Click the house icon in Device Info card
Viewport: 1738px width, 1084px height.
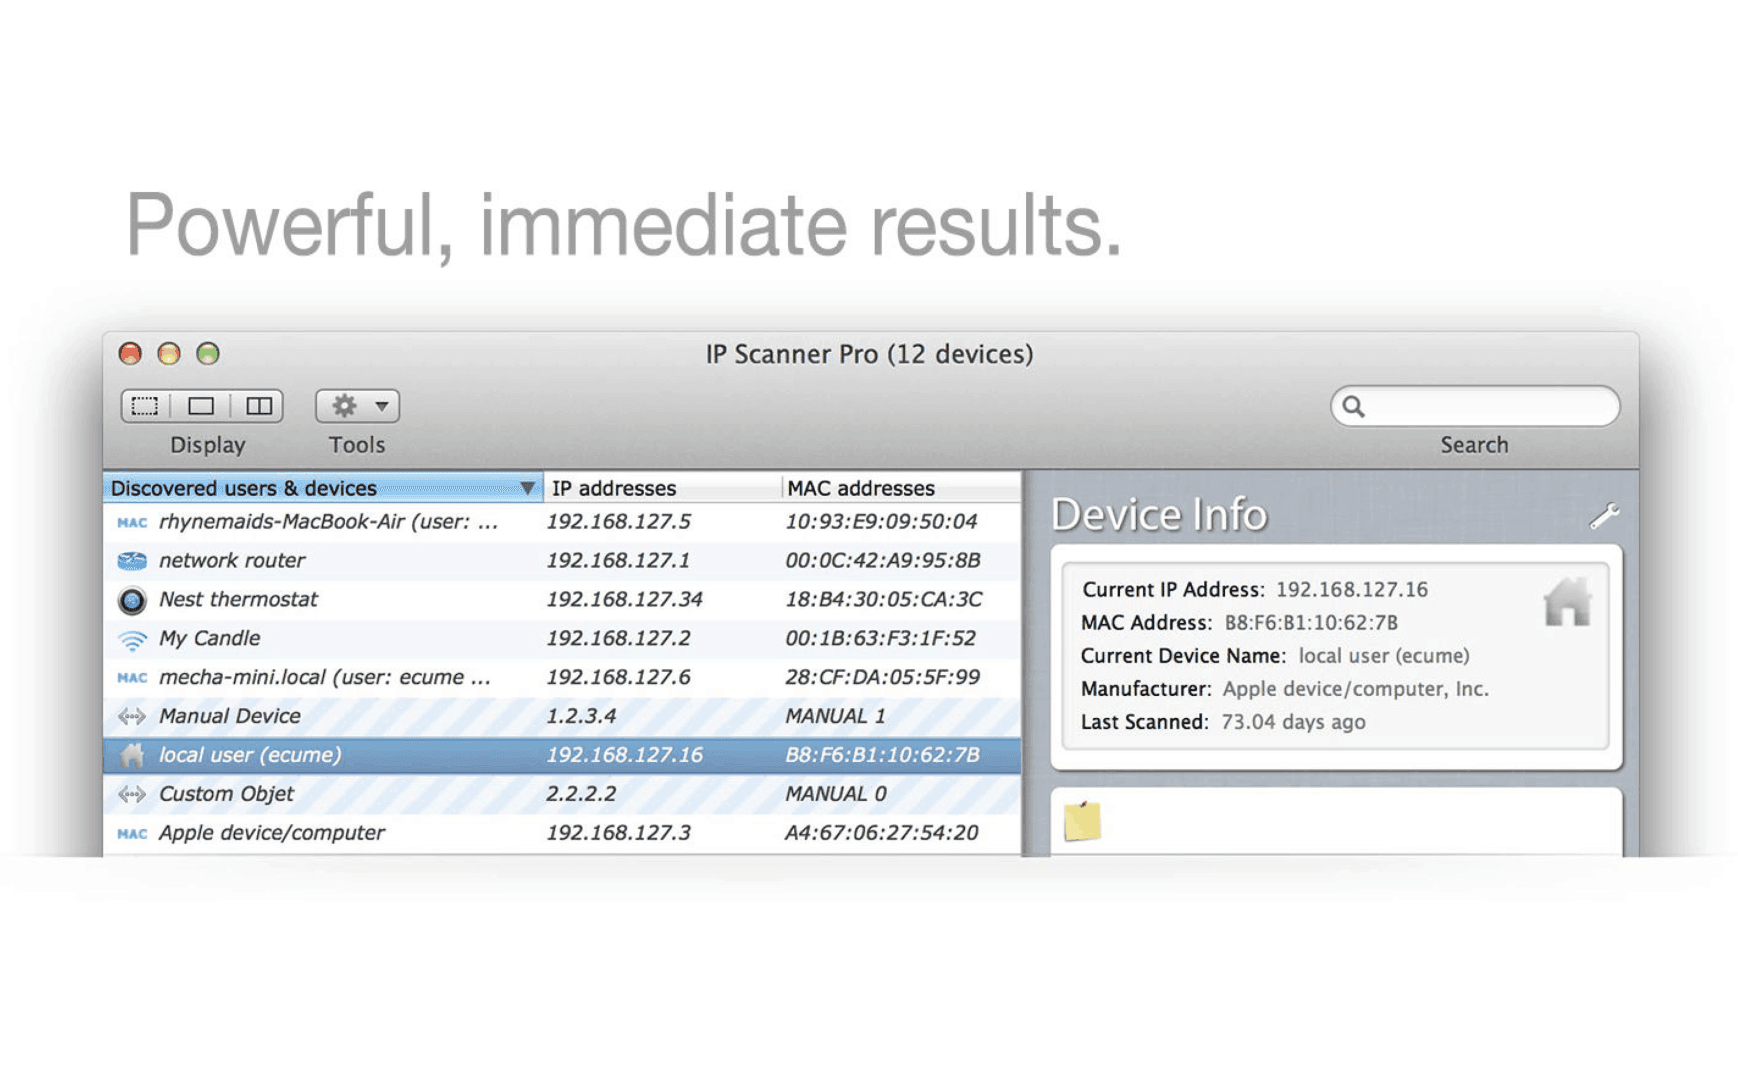1567,602
